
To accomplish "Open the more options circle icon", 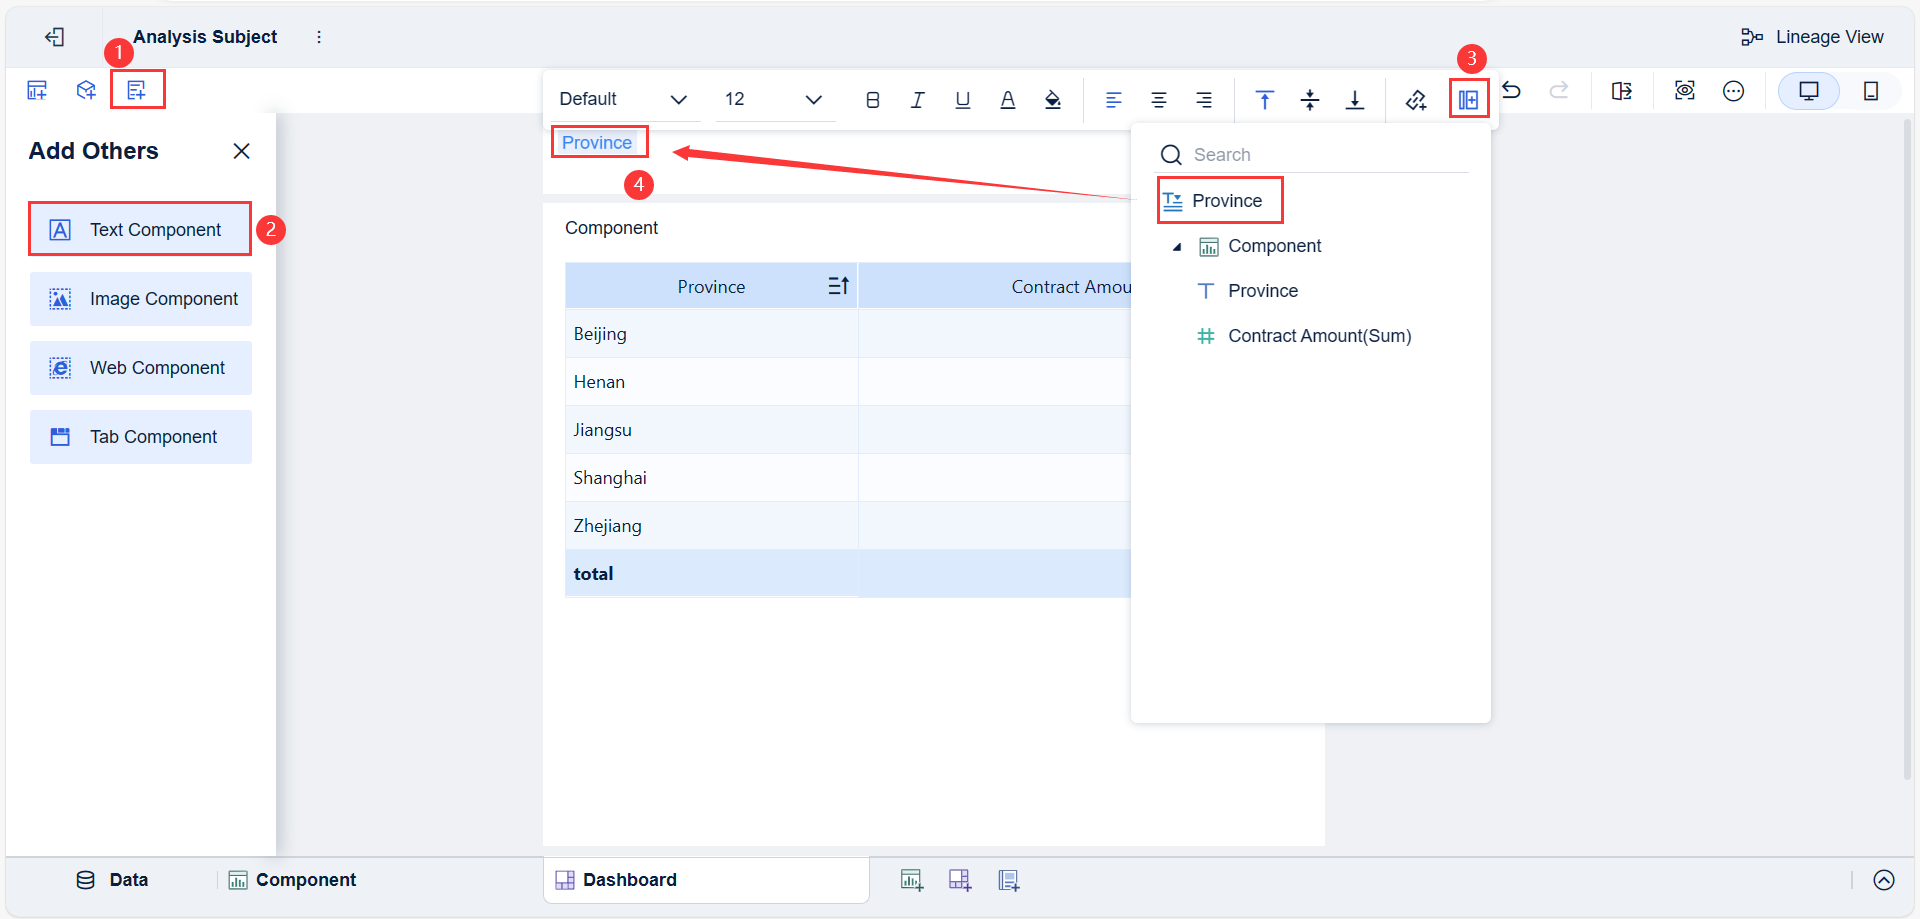I will 1734,91.
